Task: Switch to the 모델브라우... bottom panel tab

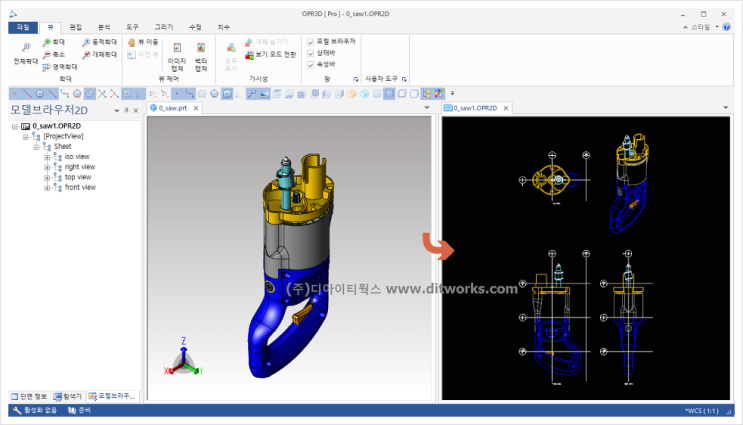Action: 112,397
